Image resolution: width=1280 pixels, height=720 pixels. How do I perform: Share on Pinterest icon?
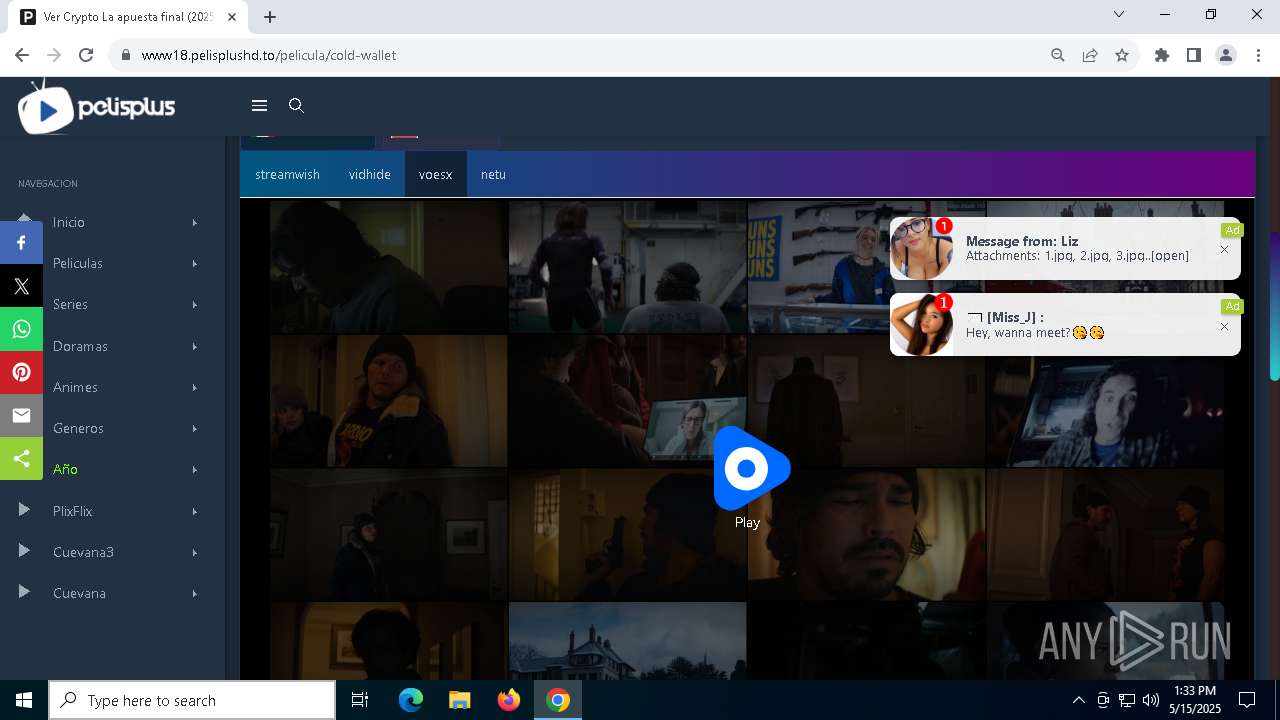pos(21,372)
